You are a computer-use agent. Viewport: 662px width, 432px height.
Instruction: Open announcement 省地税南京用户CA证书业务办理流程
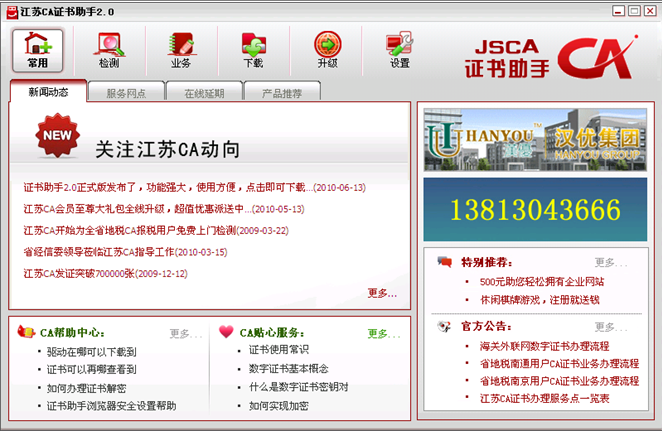[559, 381]
